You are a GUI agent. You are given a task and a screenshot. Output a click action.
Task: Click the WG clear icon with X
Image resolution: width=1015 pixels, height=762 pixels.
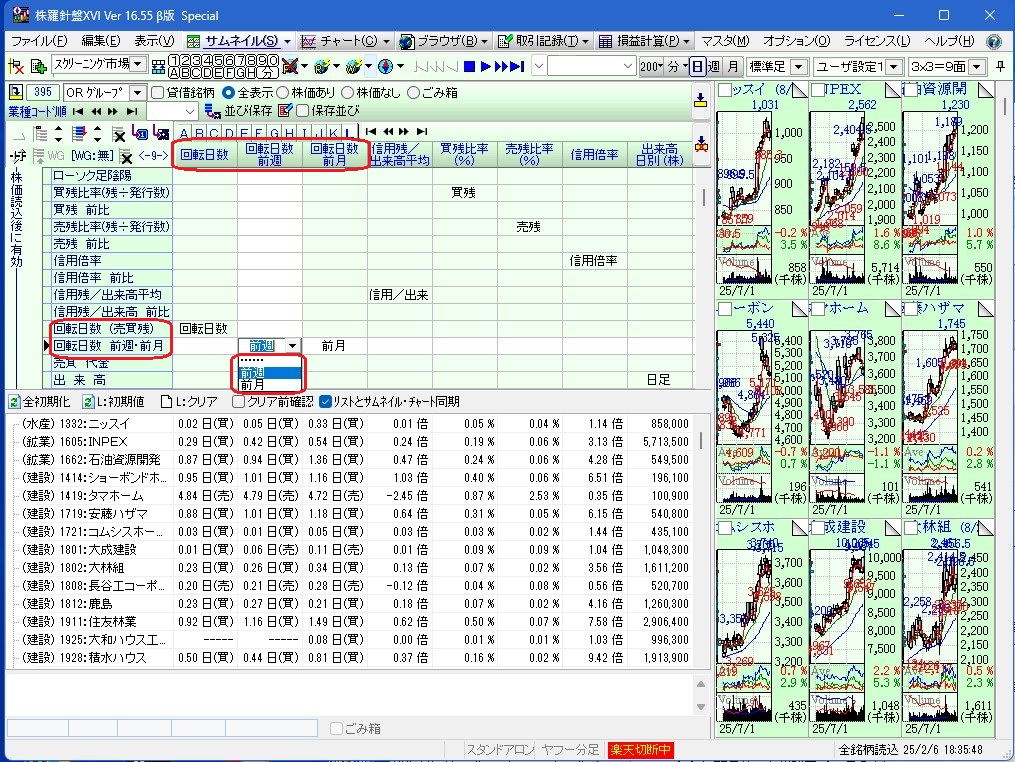pos(126,156)
